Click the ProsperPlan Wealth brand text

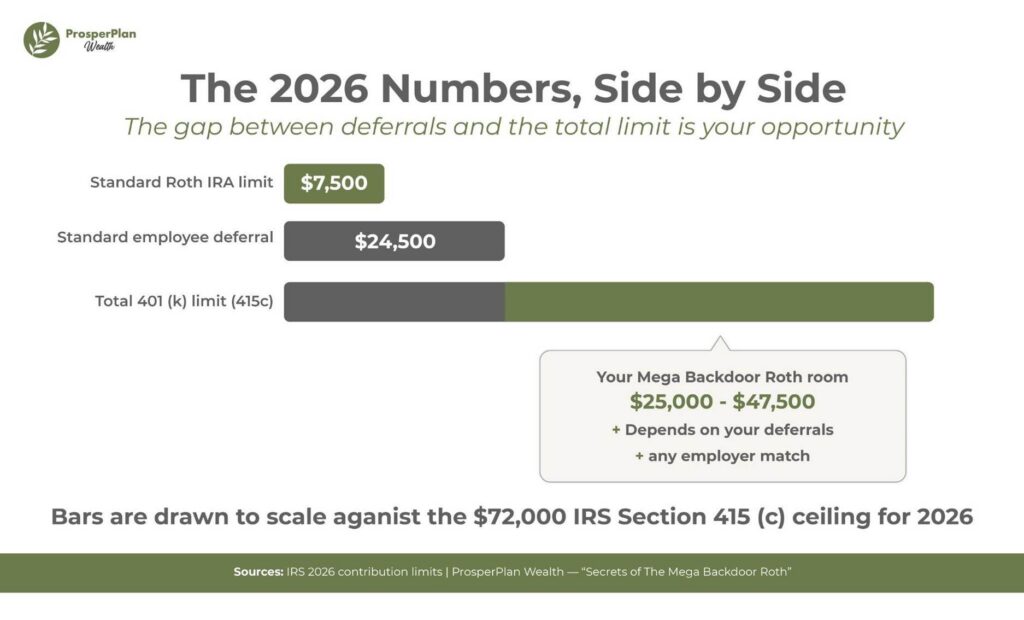point(101,39)
